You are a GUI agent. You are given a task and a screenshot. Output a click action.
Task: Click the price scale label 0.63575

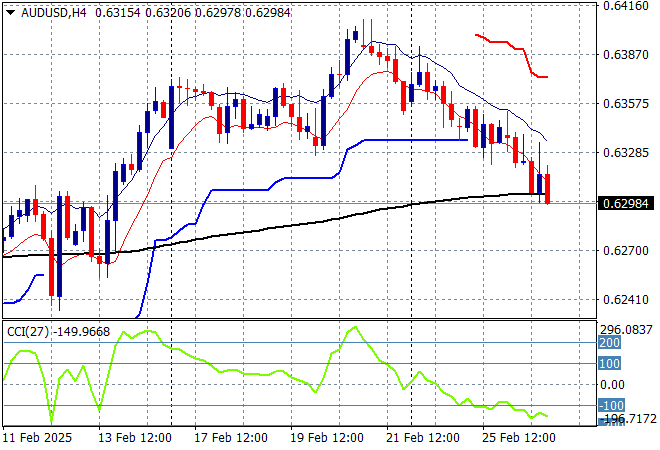625,104
